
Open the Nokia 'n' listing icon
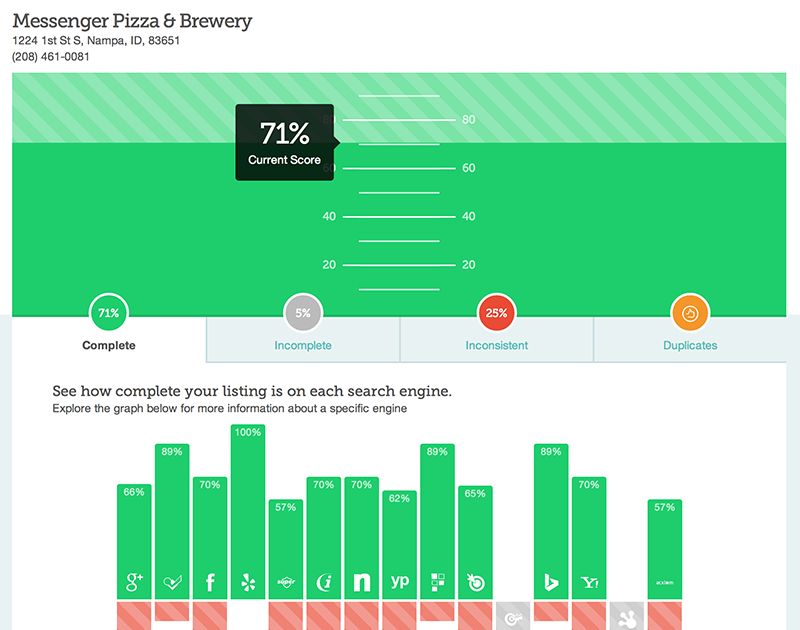point(362,582)
